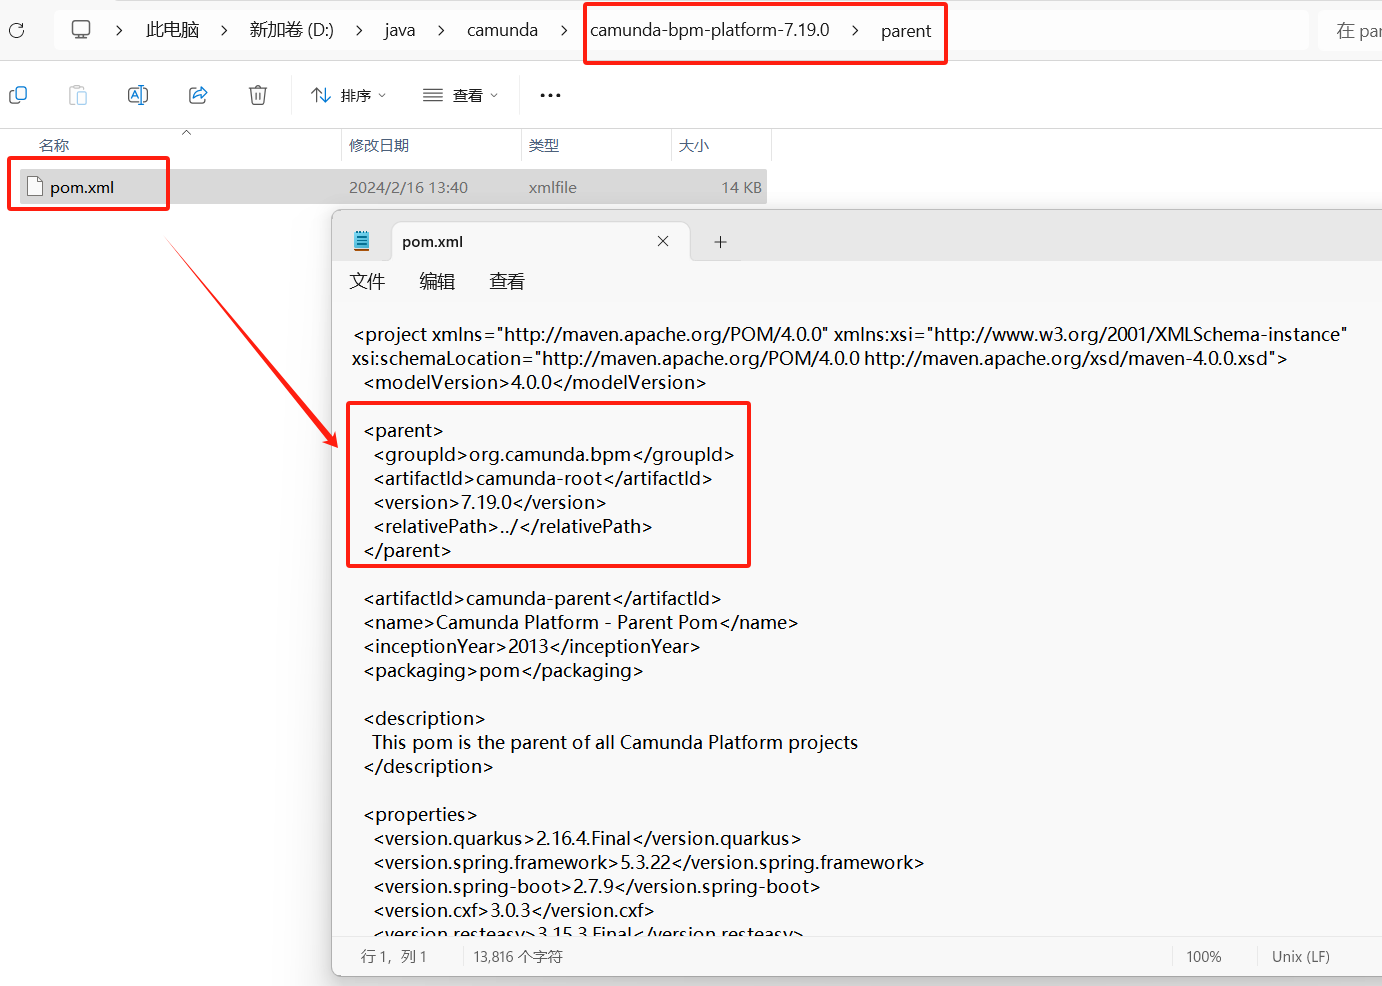Open the 查看 view dropdown in Explorer toolbar

460,95
